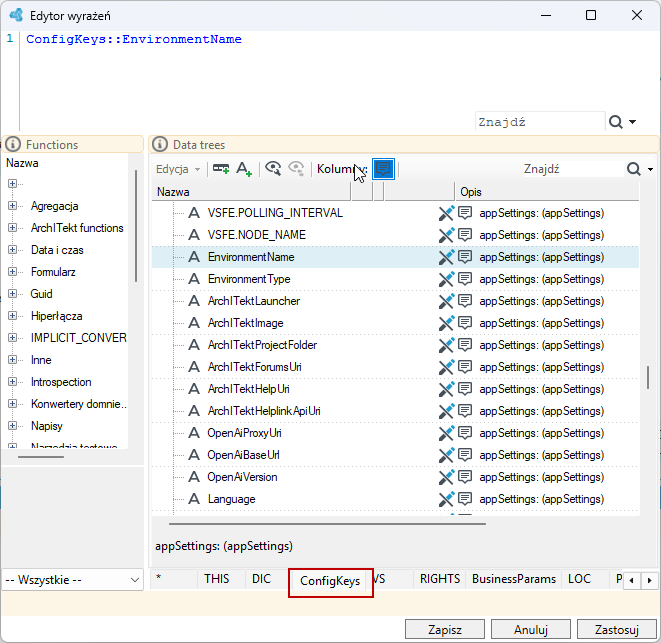Screen dimensions: 661x643
Task: Click the Data trees horizontal scrollbar
Action: [327, 524]
